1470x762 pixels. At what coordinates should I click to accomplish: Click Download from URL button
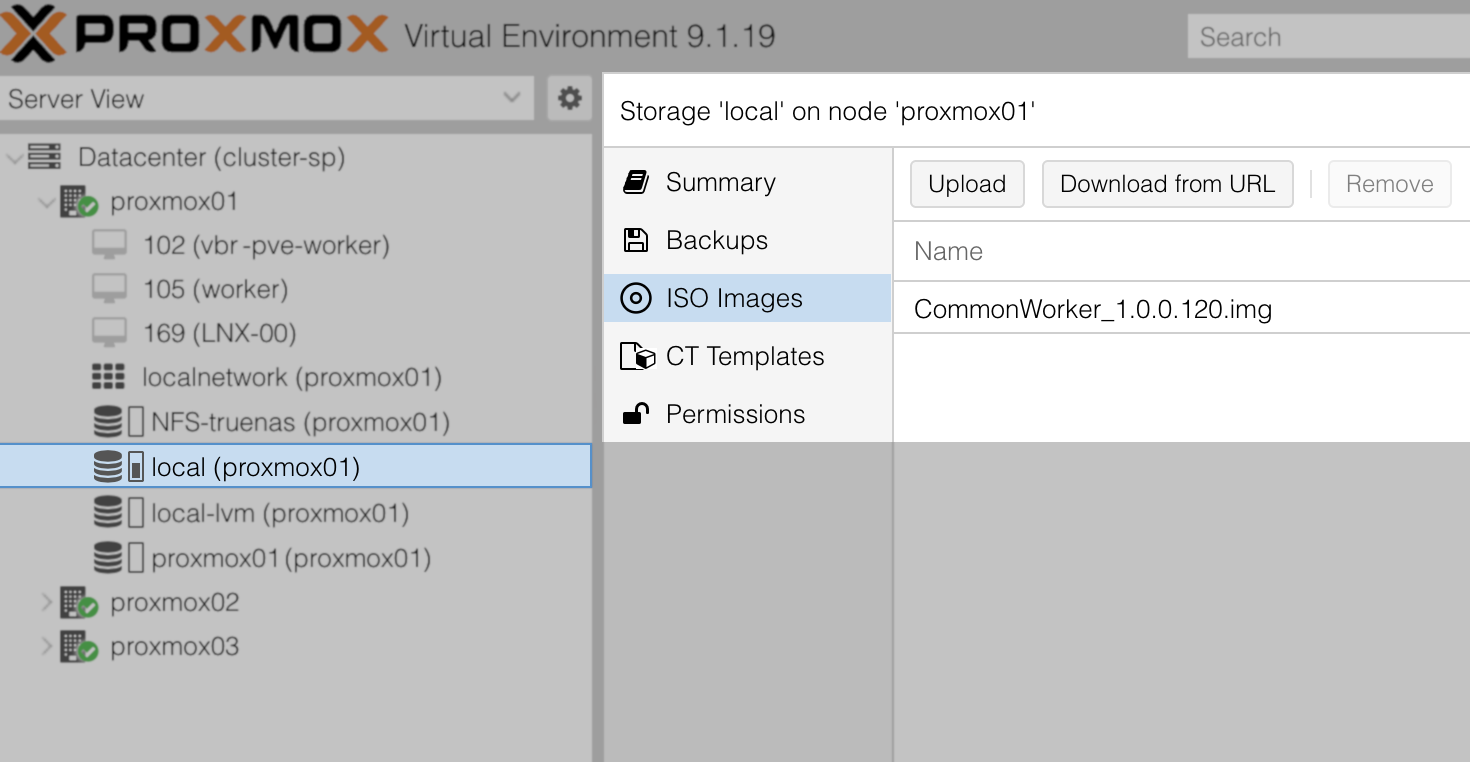[1168, 184]
